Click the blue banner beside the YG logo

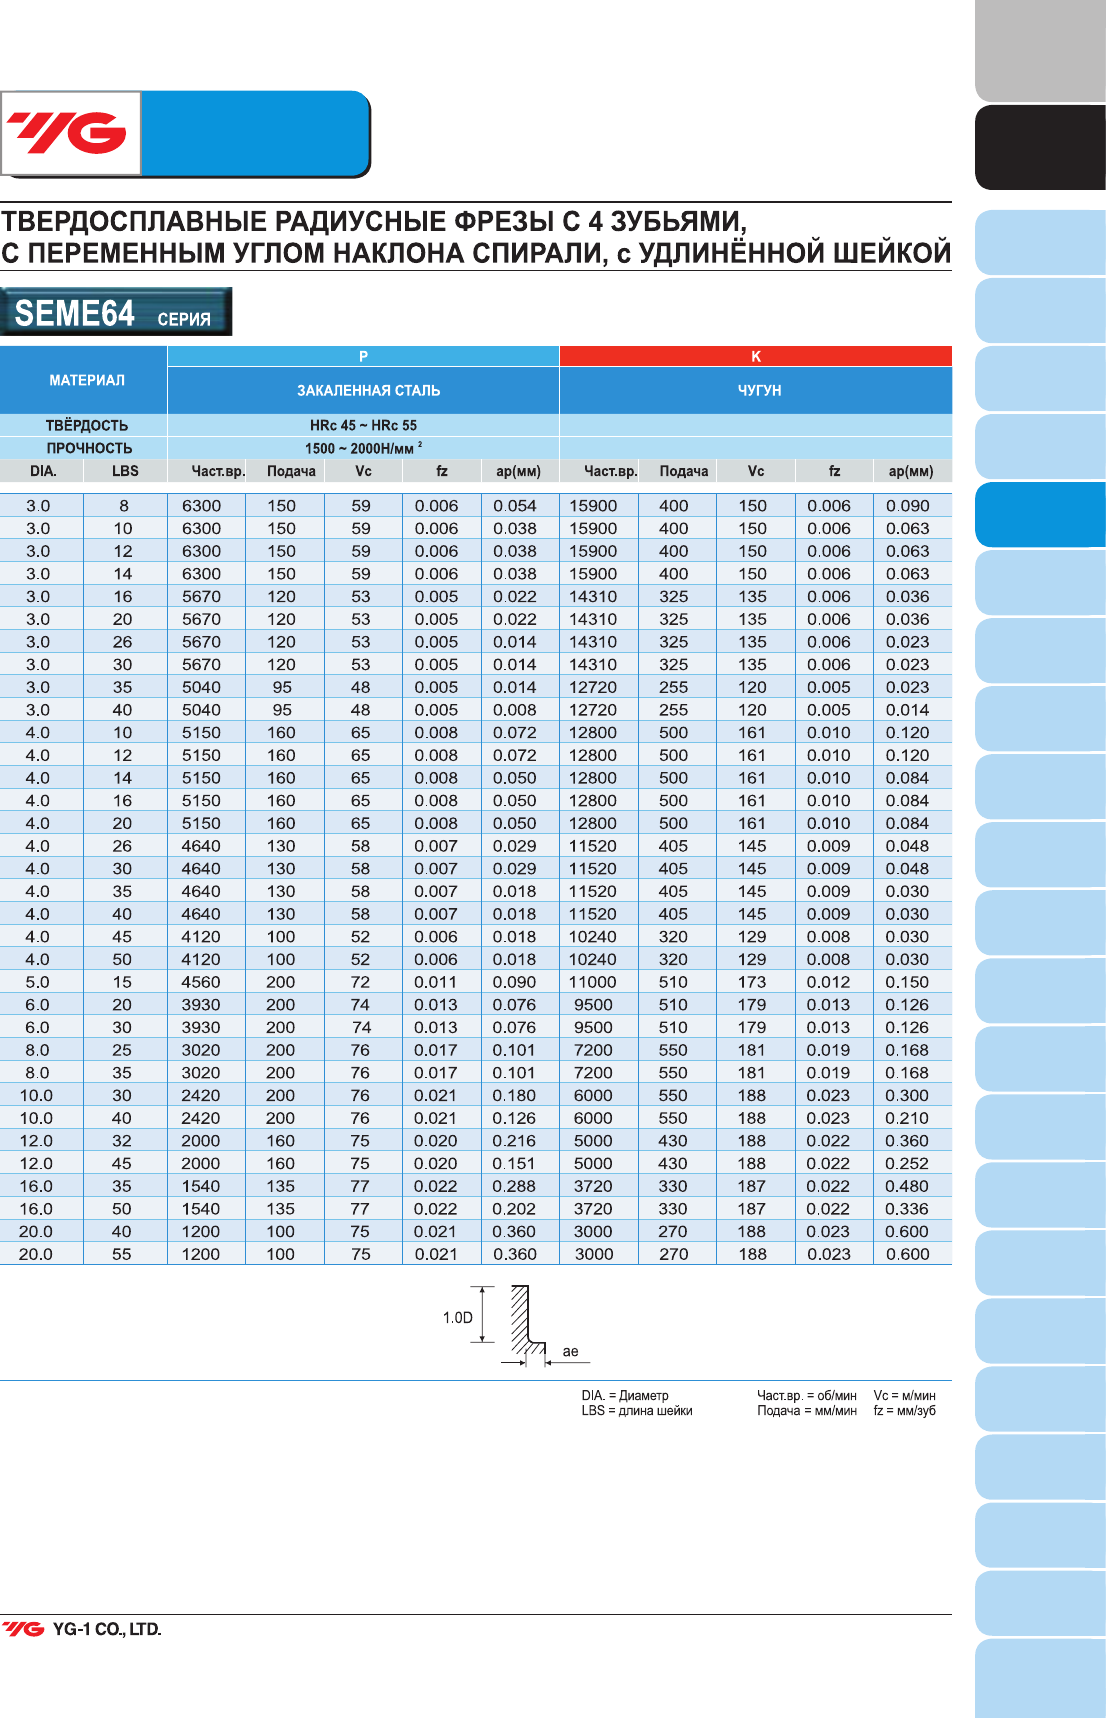[255, 133]
